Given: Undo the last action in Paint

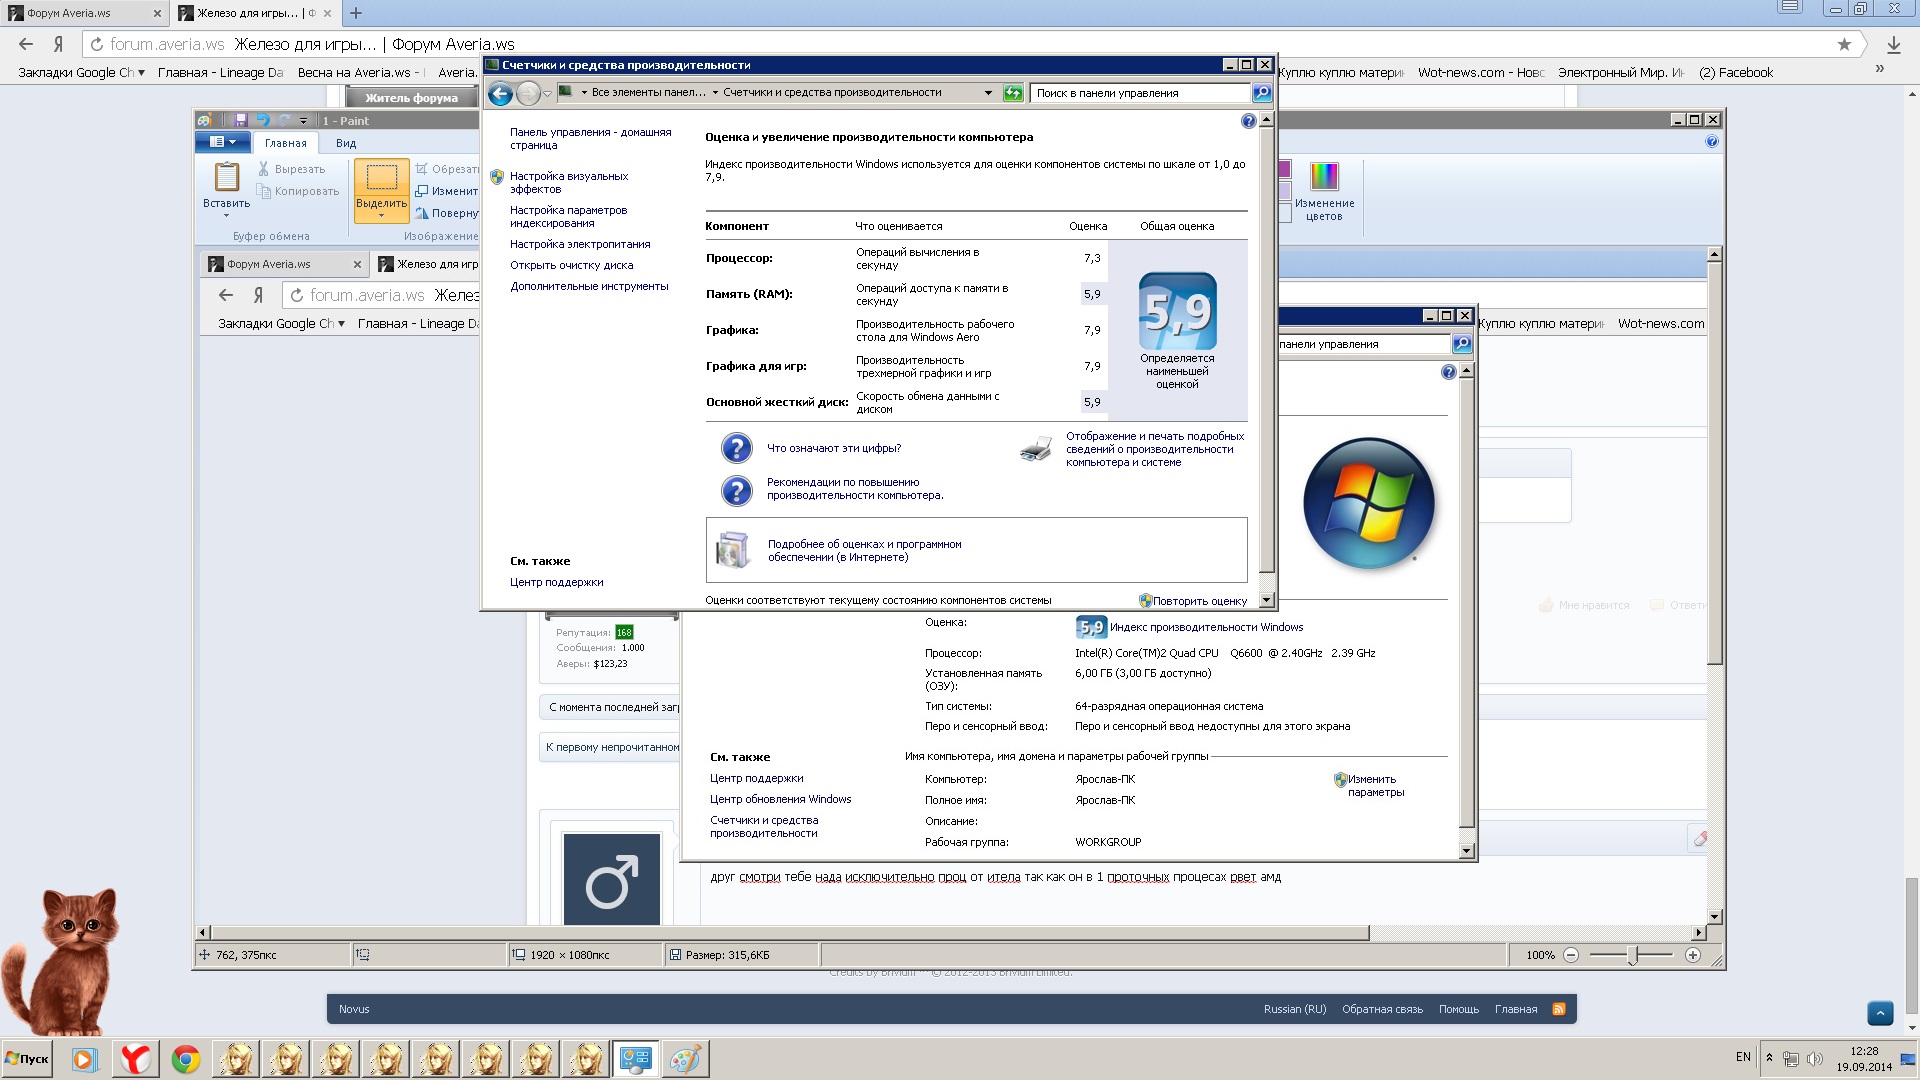Looking at the screenshot, I should point(263,120).
